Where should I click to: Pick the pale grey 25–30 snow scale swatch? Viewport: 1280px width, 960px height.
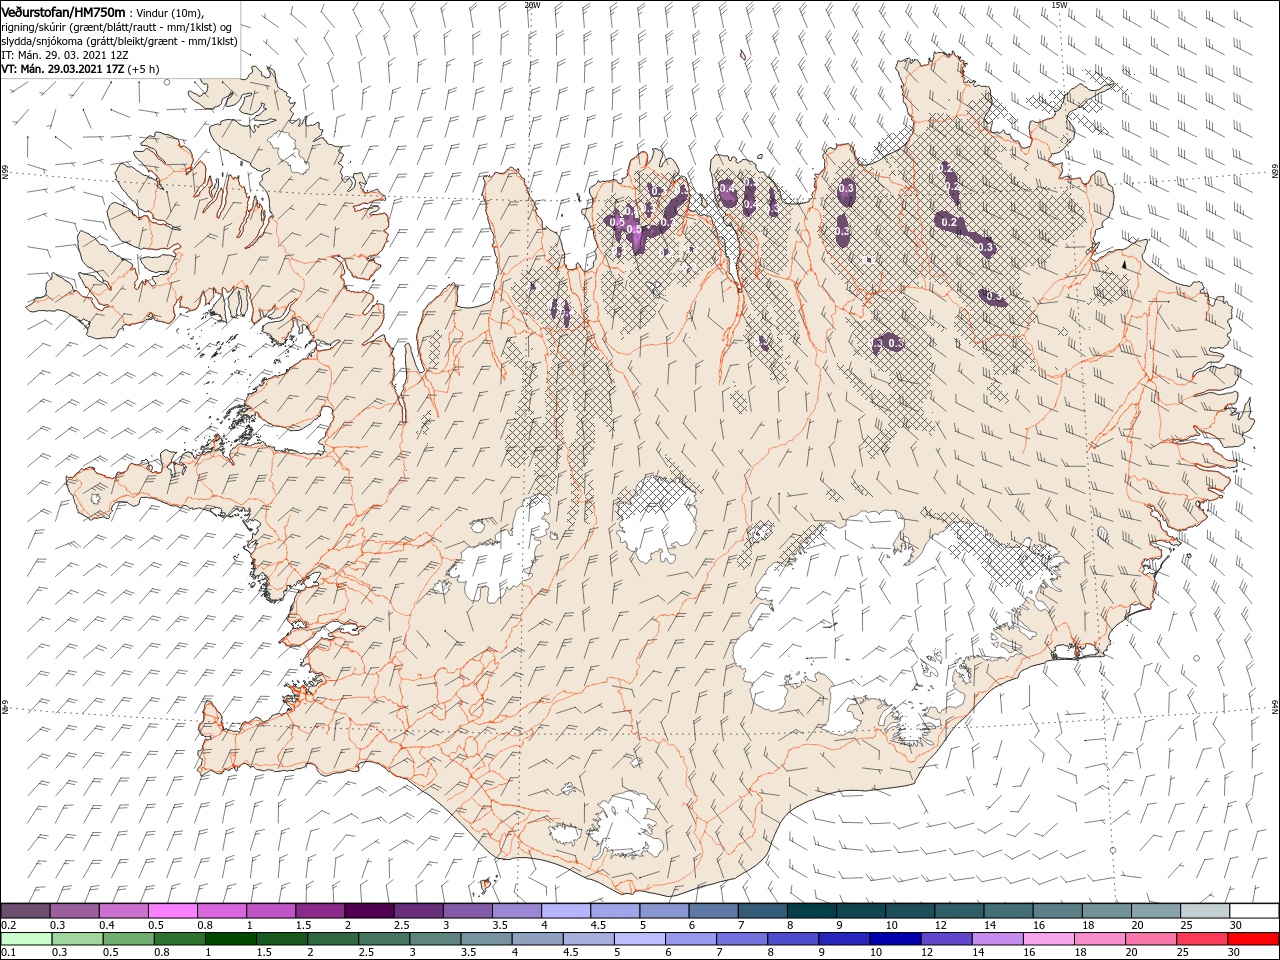coord(1205,911)
